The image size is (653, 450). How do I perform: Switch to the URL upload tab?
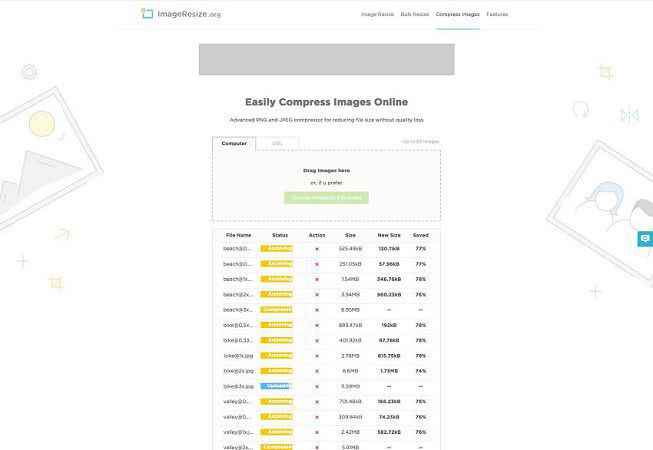pyautogui.click(x=277, y=143)
